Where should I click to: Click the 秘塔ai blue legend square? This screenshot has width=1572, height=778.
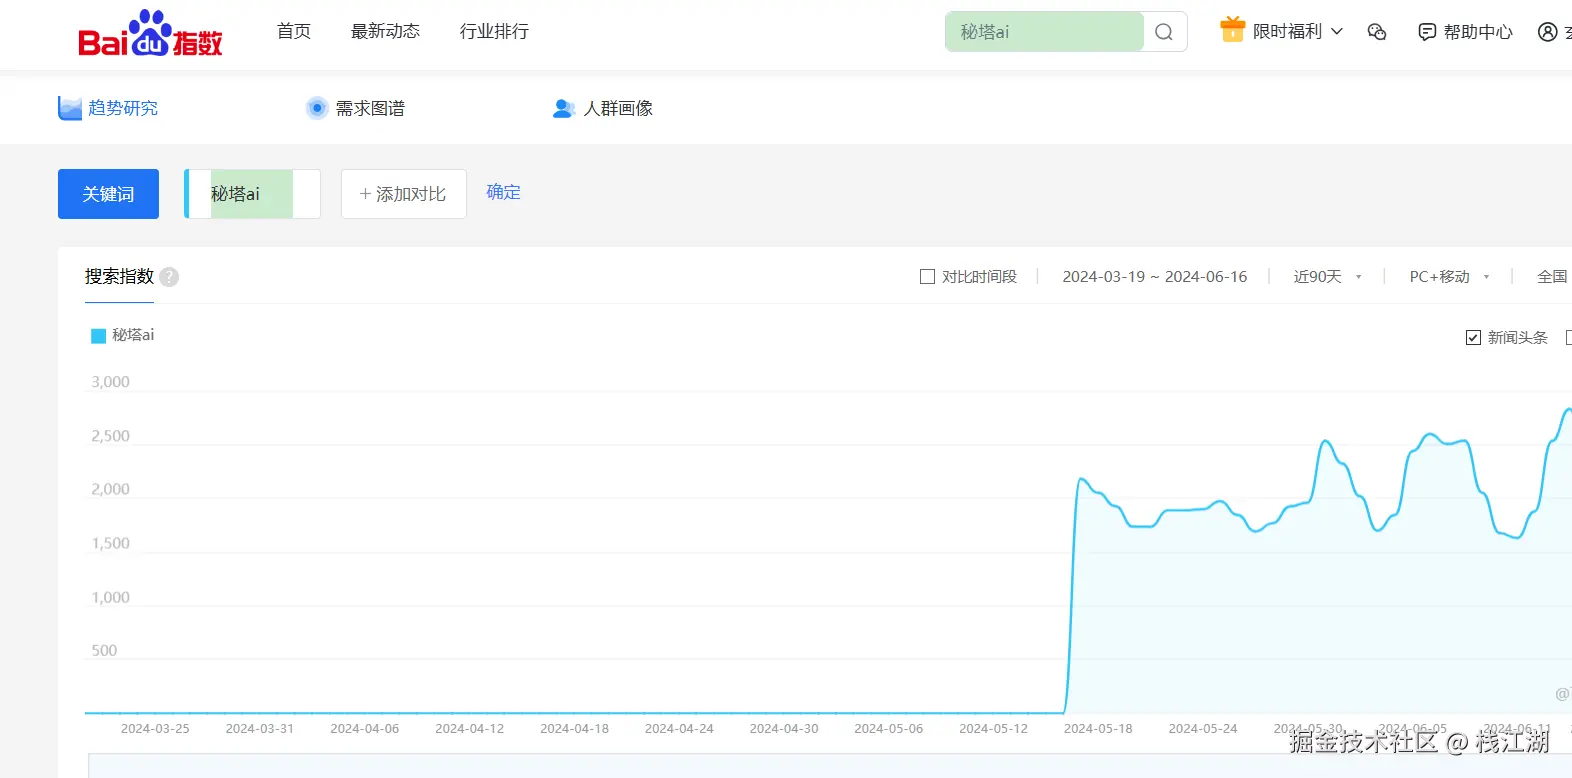[98, 336]
